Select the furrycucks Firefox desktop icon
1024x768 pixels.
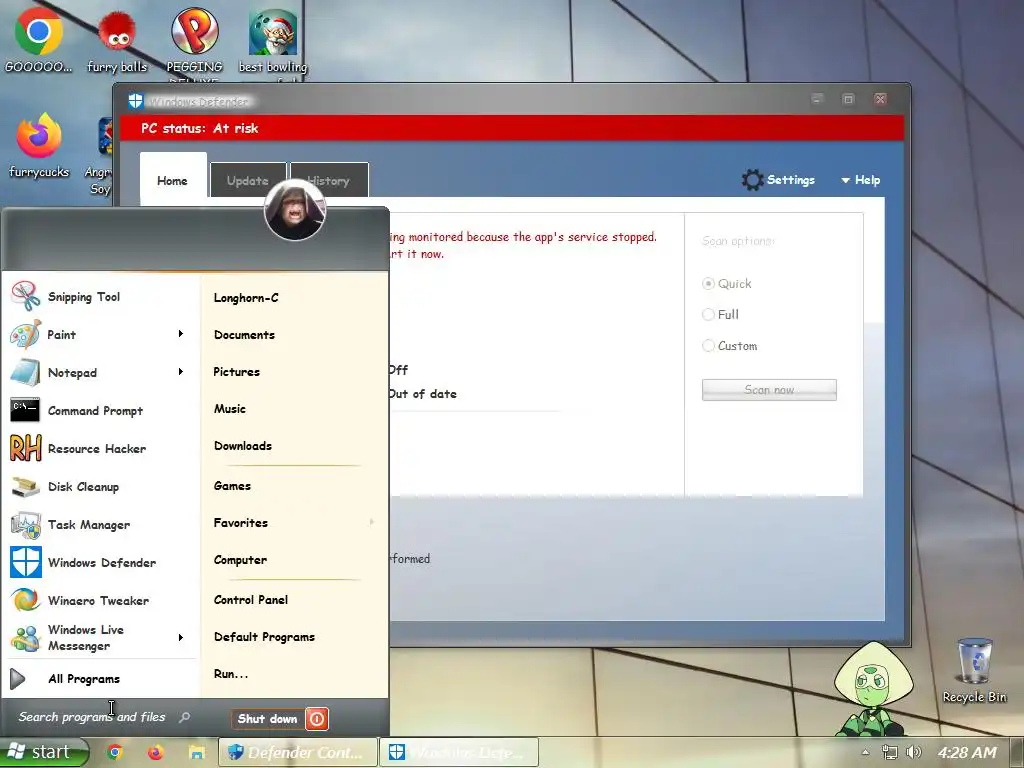click(39, 146)
